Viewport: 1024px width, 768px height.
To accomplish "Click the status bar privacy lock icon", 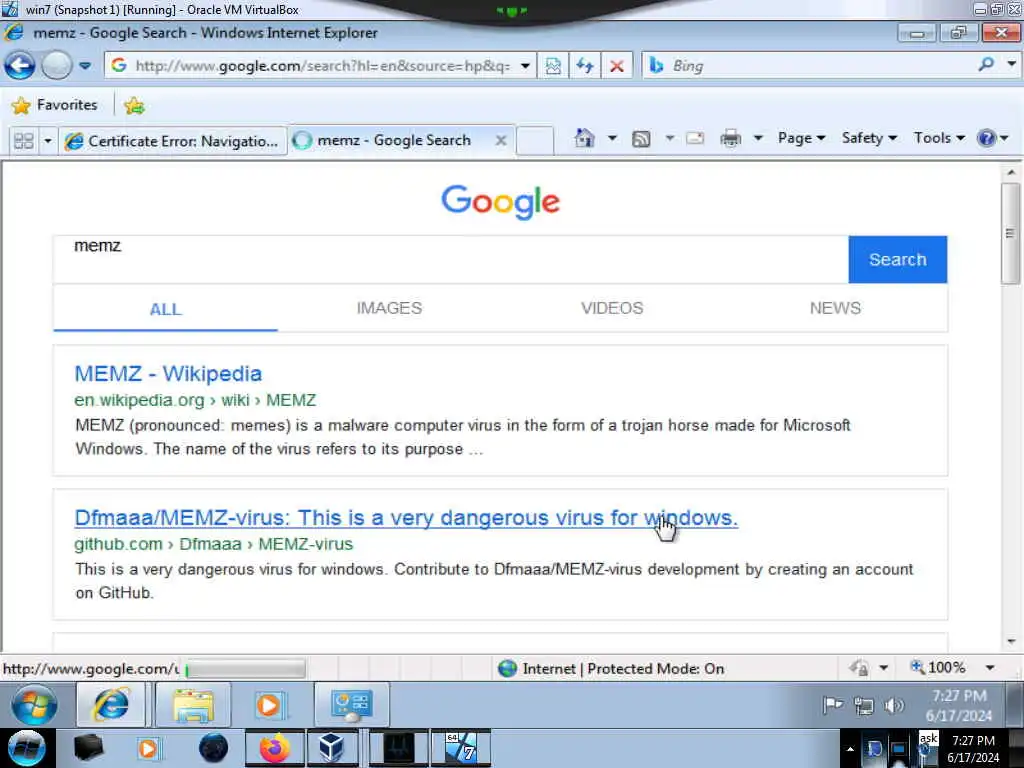I will [859, 668].
